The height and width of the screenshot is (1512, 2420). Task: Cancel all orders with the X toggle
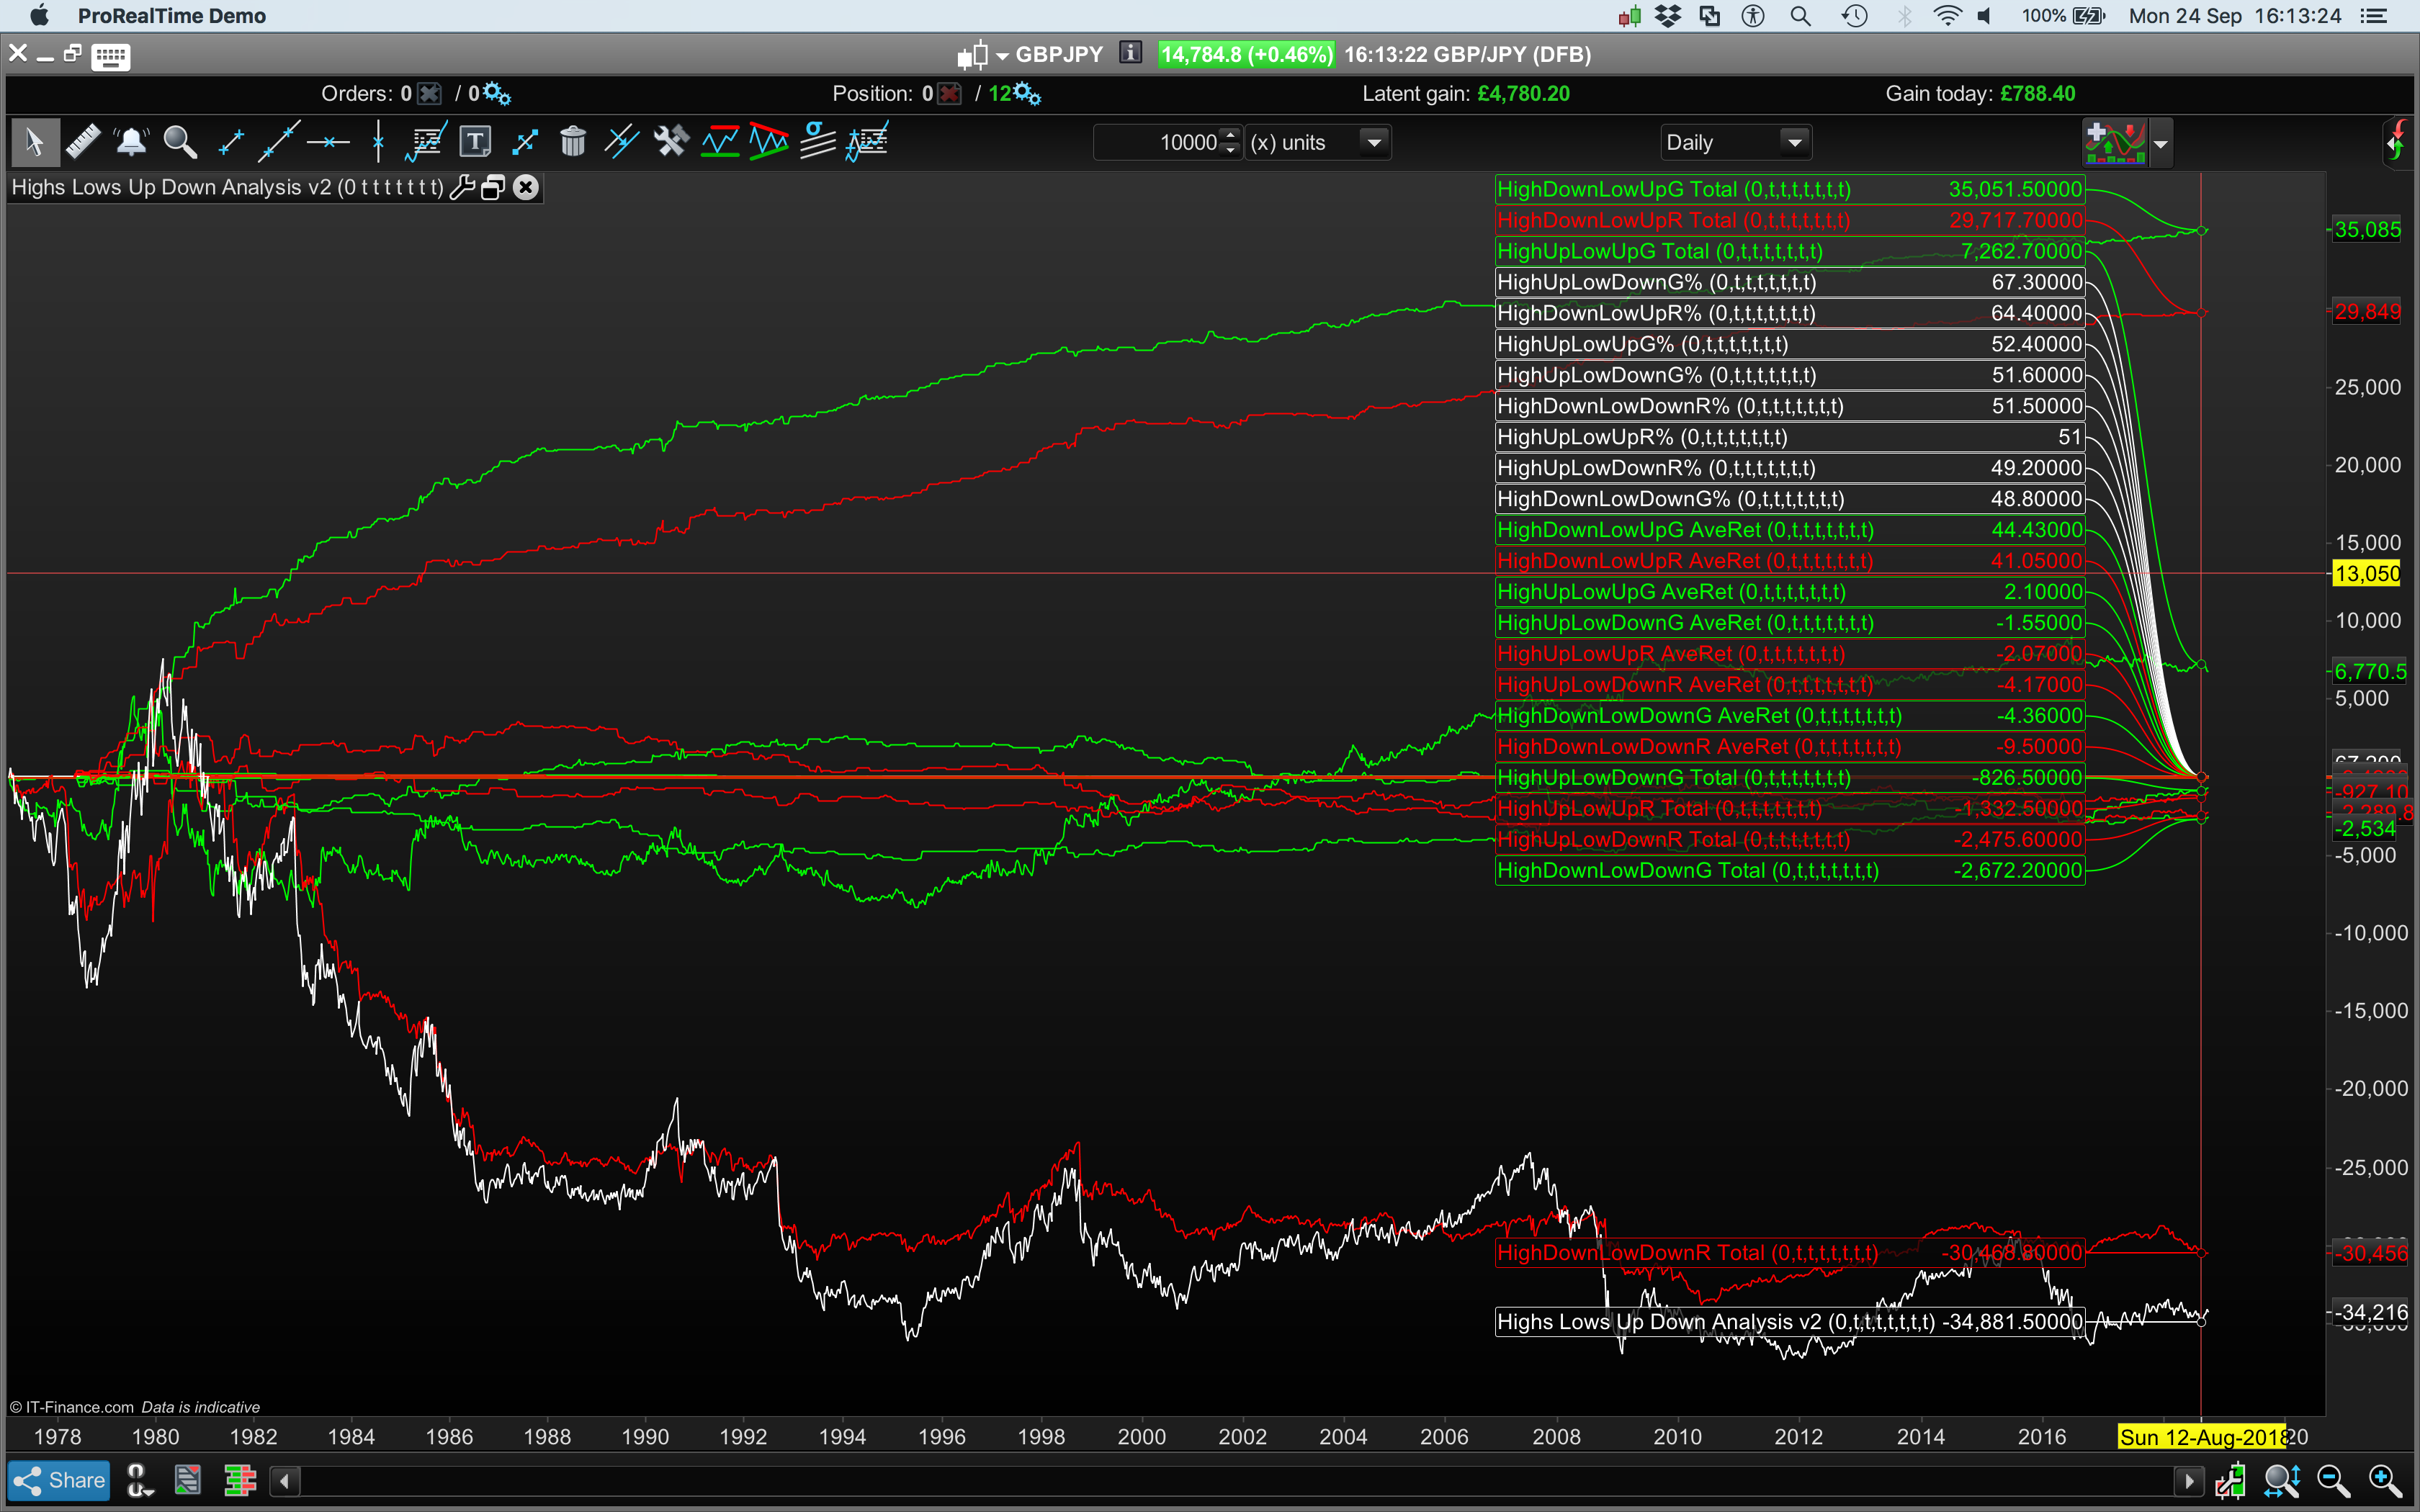tap(430, 94)
